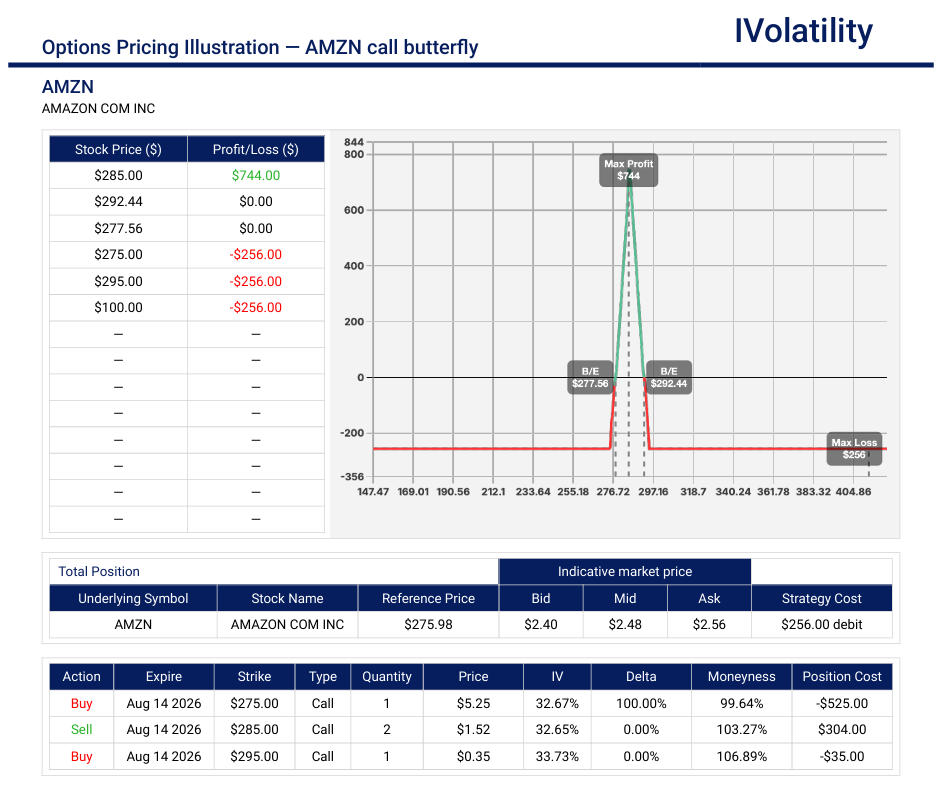
Task: Click the $277.56 stock price cell
Action: [118, 228]
